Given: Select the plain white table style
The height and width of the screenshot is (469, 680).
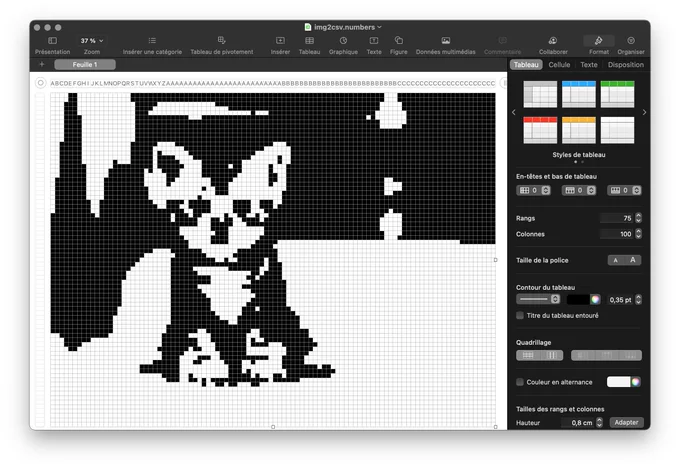Looking at the screenshot, I should (x=617, y=130).
